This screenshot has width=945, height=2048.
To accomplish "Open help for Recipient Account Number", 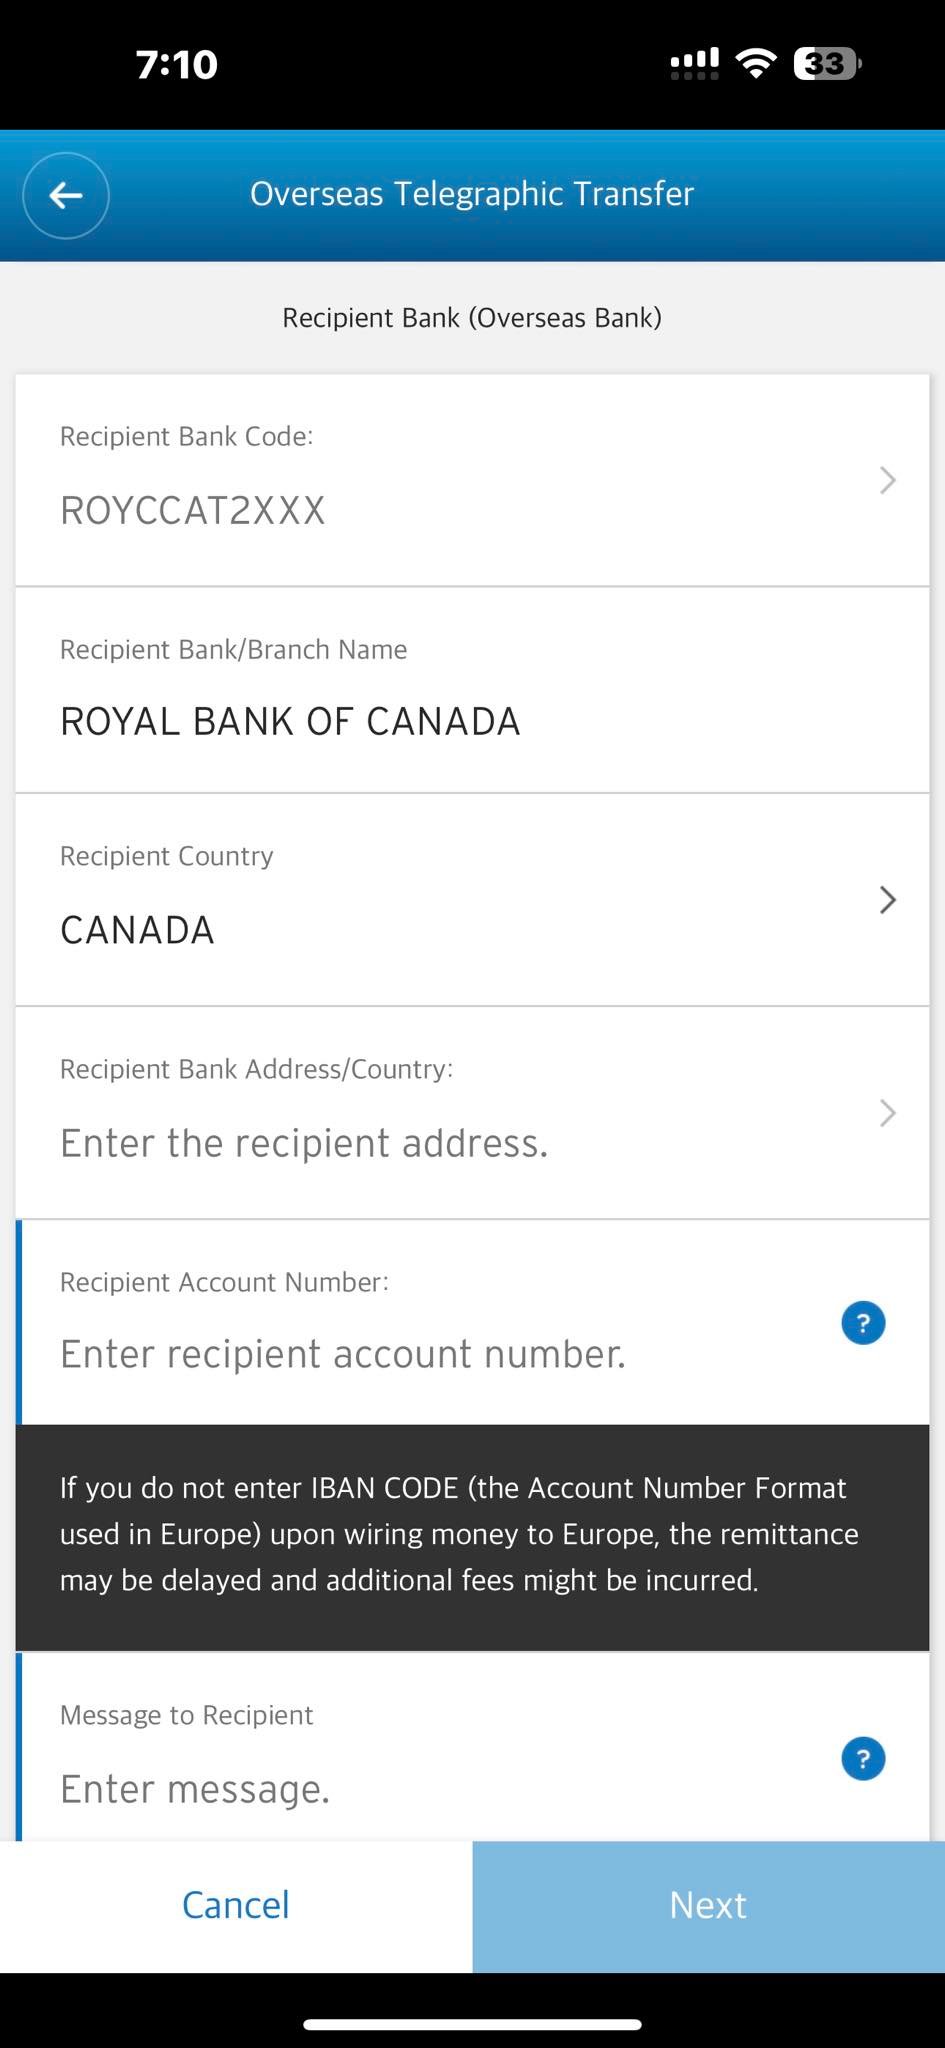I will [863, 1323].
